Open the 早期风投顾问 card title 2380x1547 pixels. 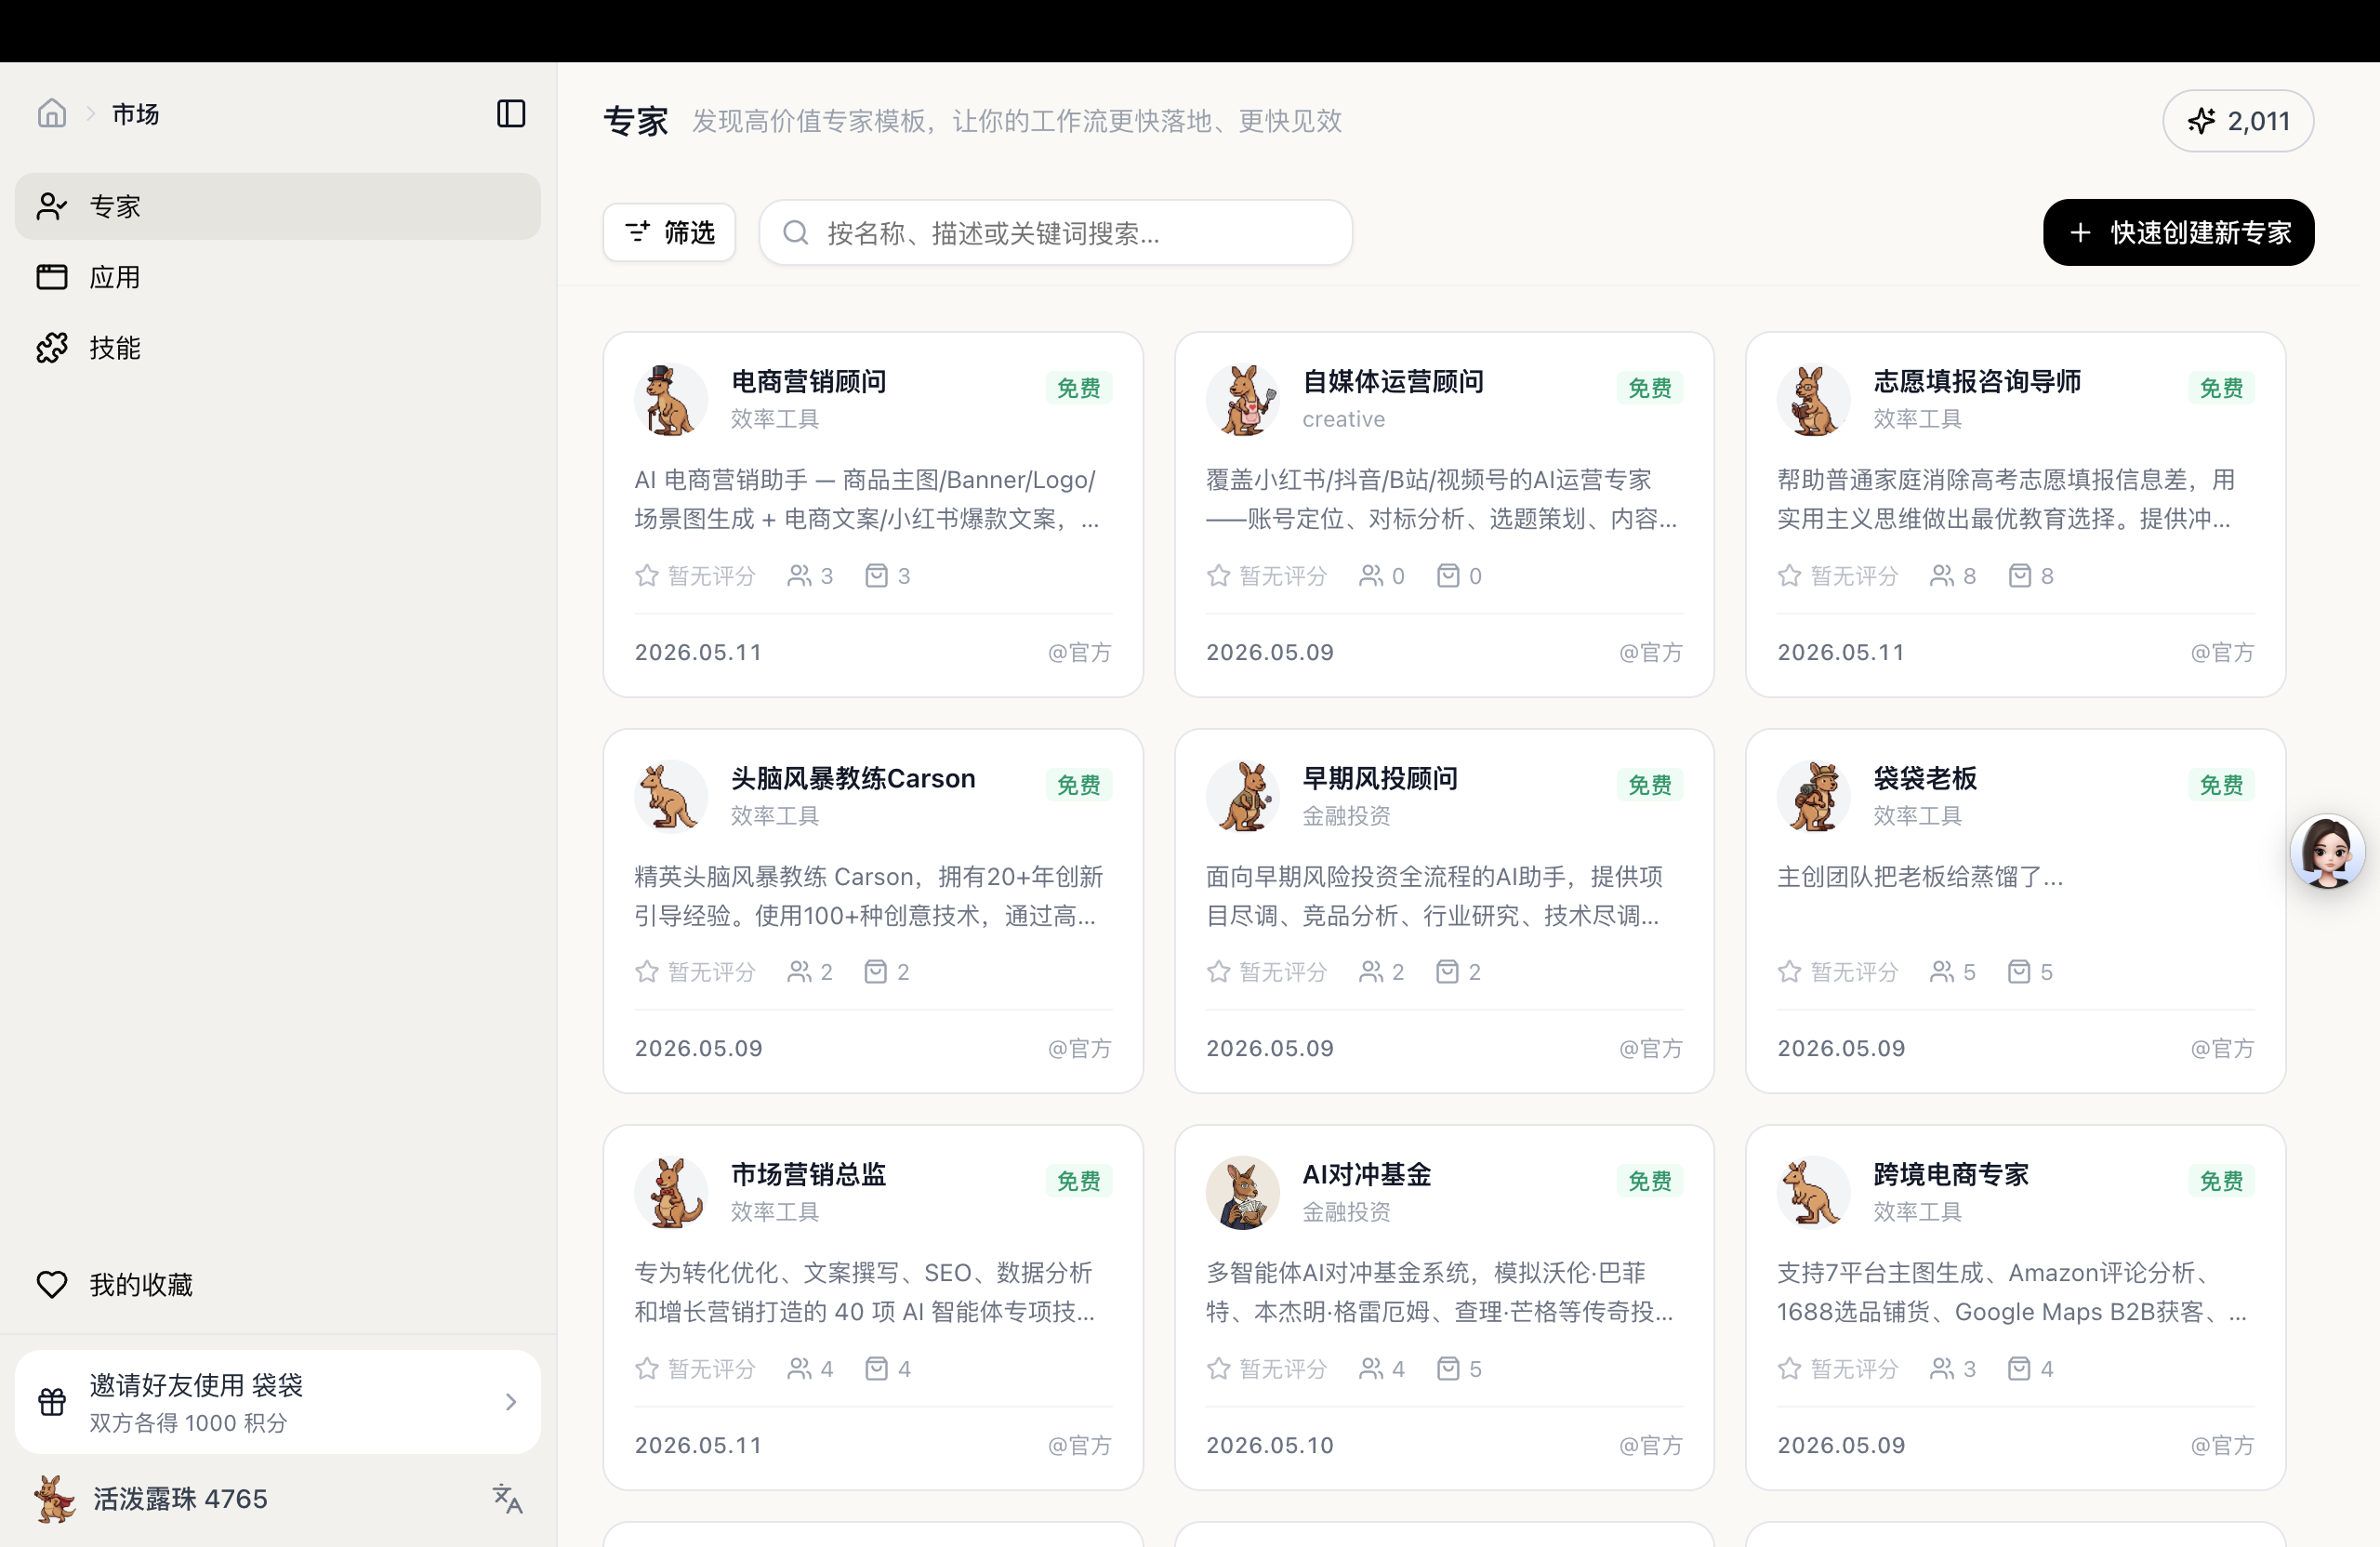click(x=1380, y=778)
